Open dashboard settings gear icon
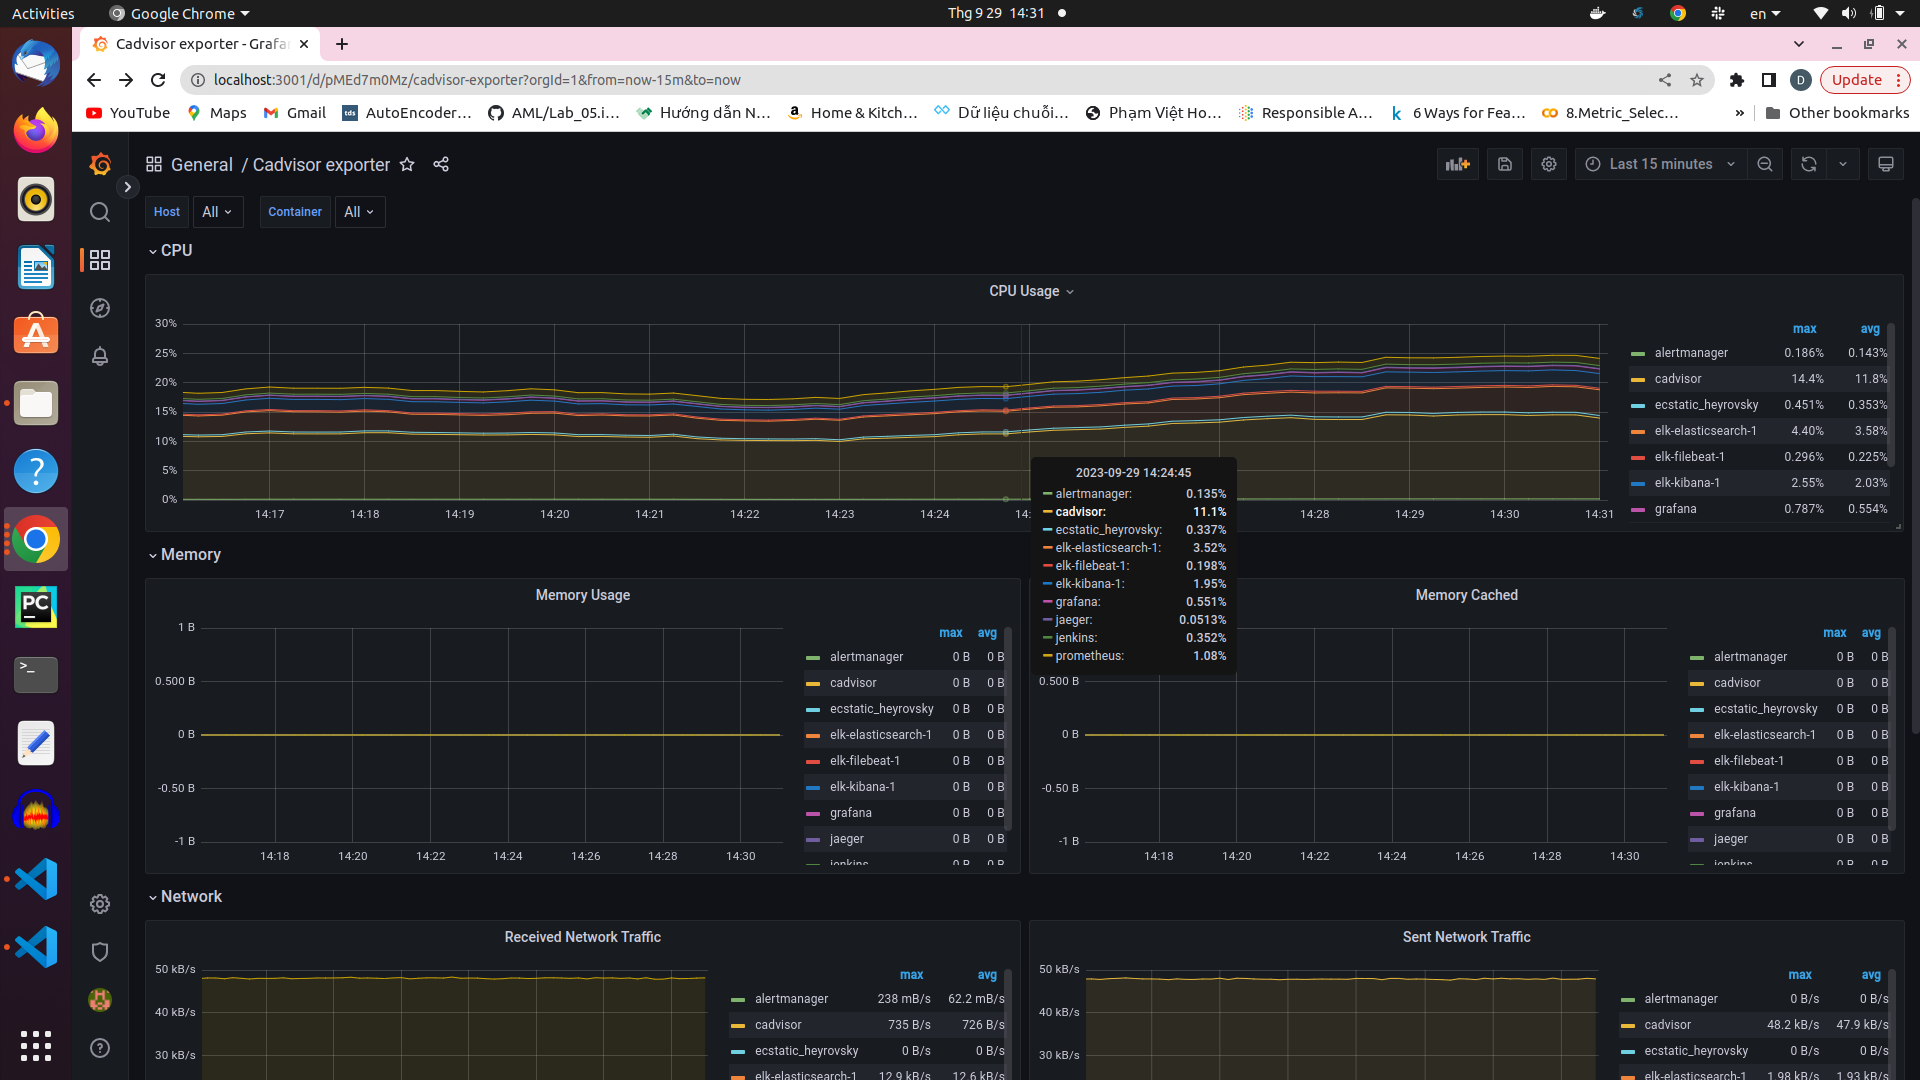The width and height of the screenshot is (1920, 1080). (1549, 164)
